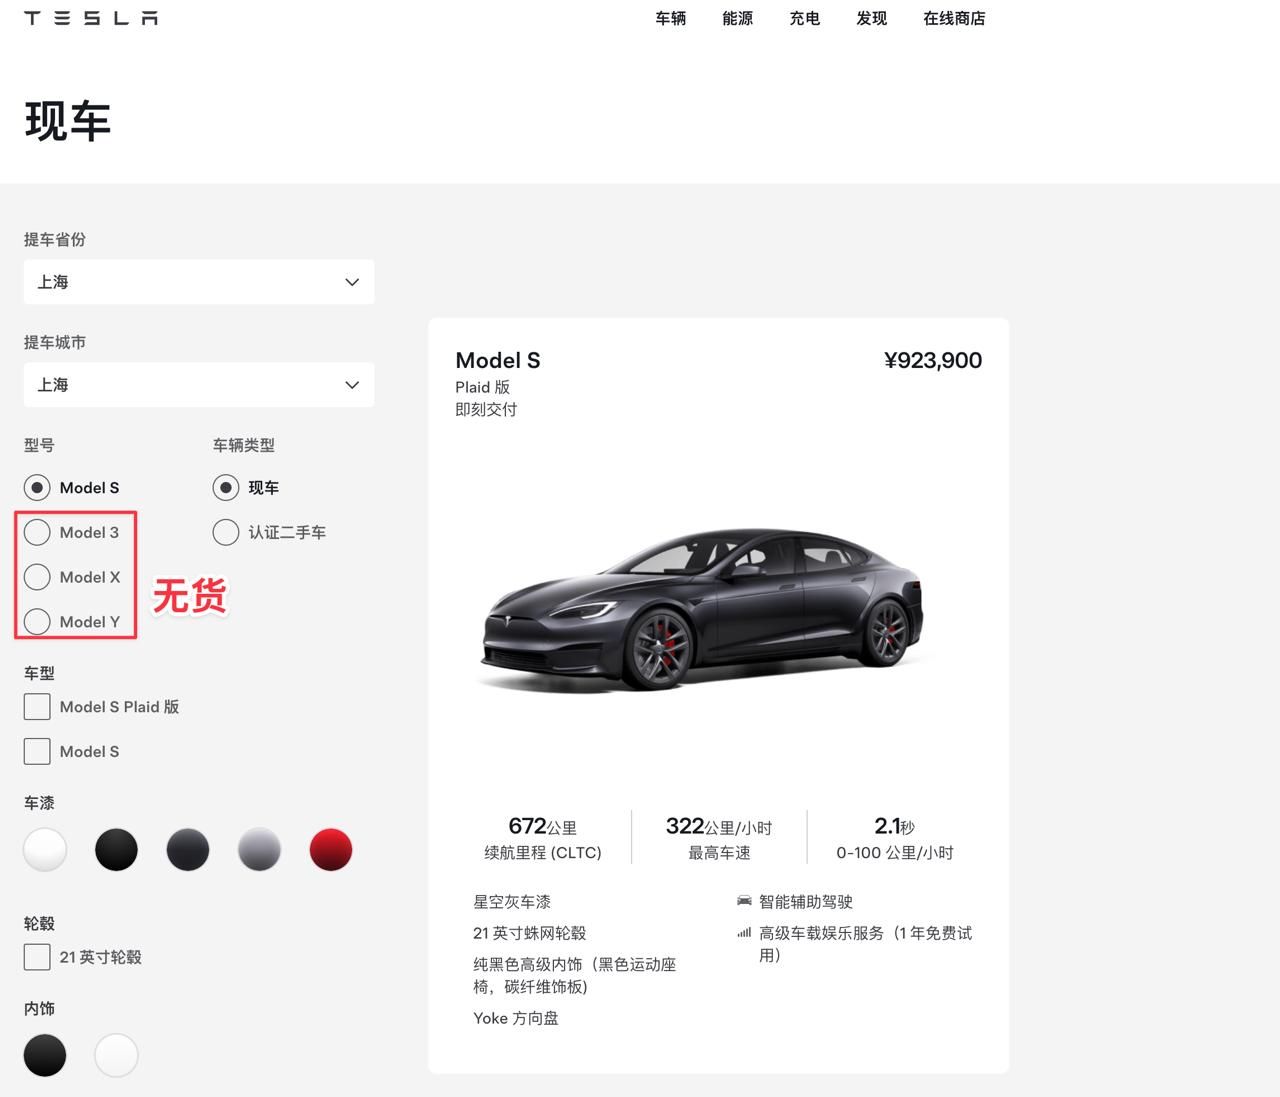This screenshot has height=1097, width=1280.
Task: Select the white interior swatch
Action: pos(116,1055)
